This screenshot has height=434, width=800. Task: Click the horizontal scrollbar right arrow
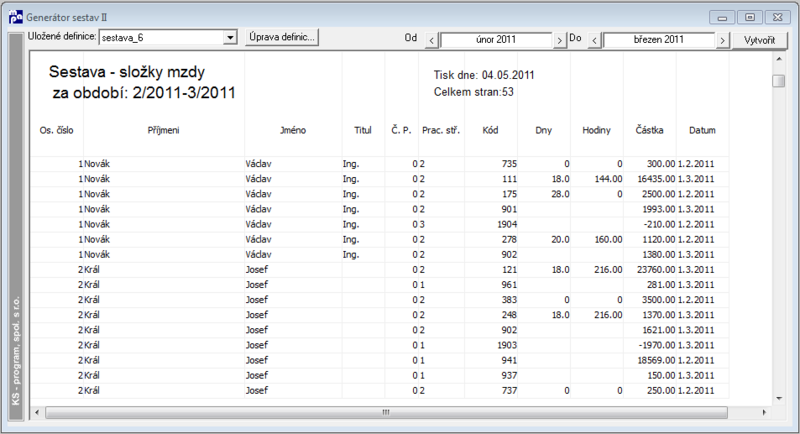(764, 412)
